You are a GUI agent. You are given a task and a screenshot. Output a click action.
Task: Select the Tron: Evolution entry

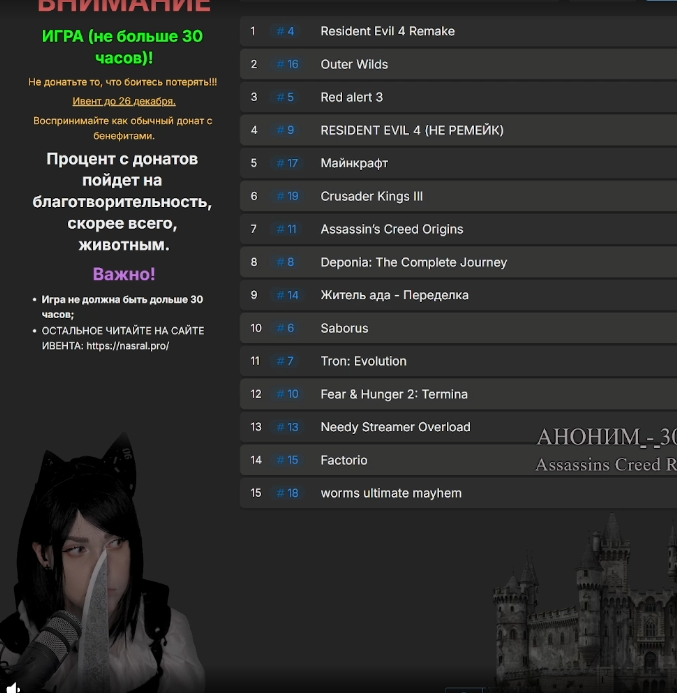458,361
